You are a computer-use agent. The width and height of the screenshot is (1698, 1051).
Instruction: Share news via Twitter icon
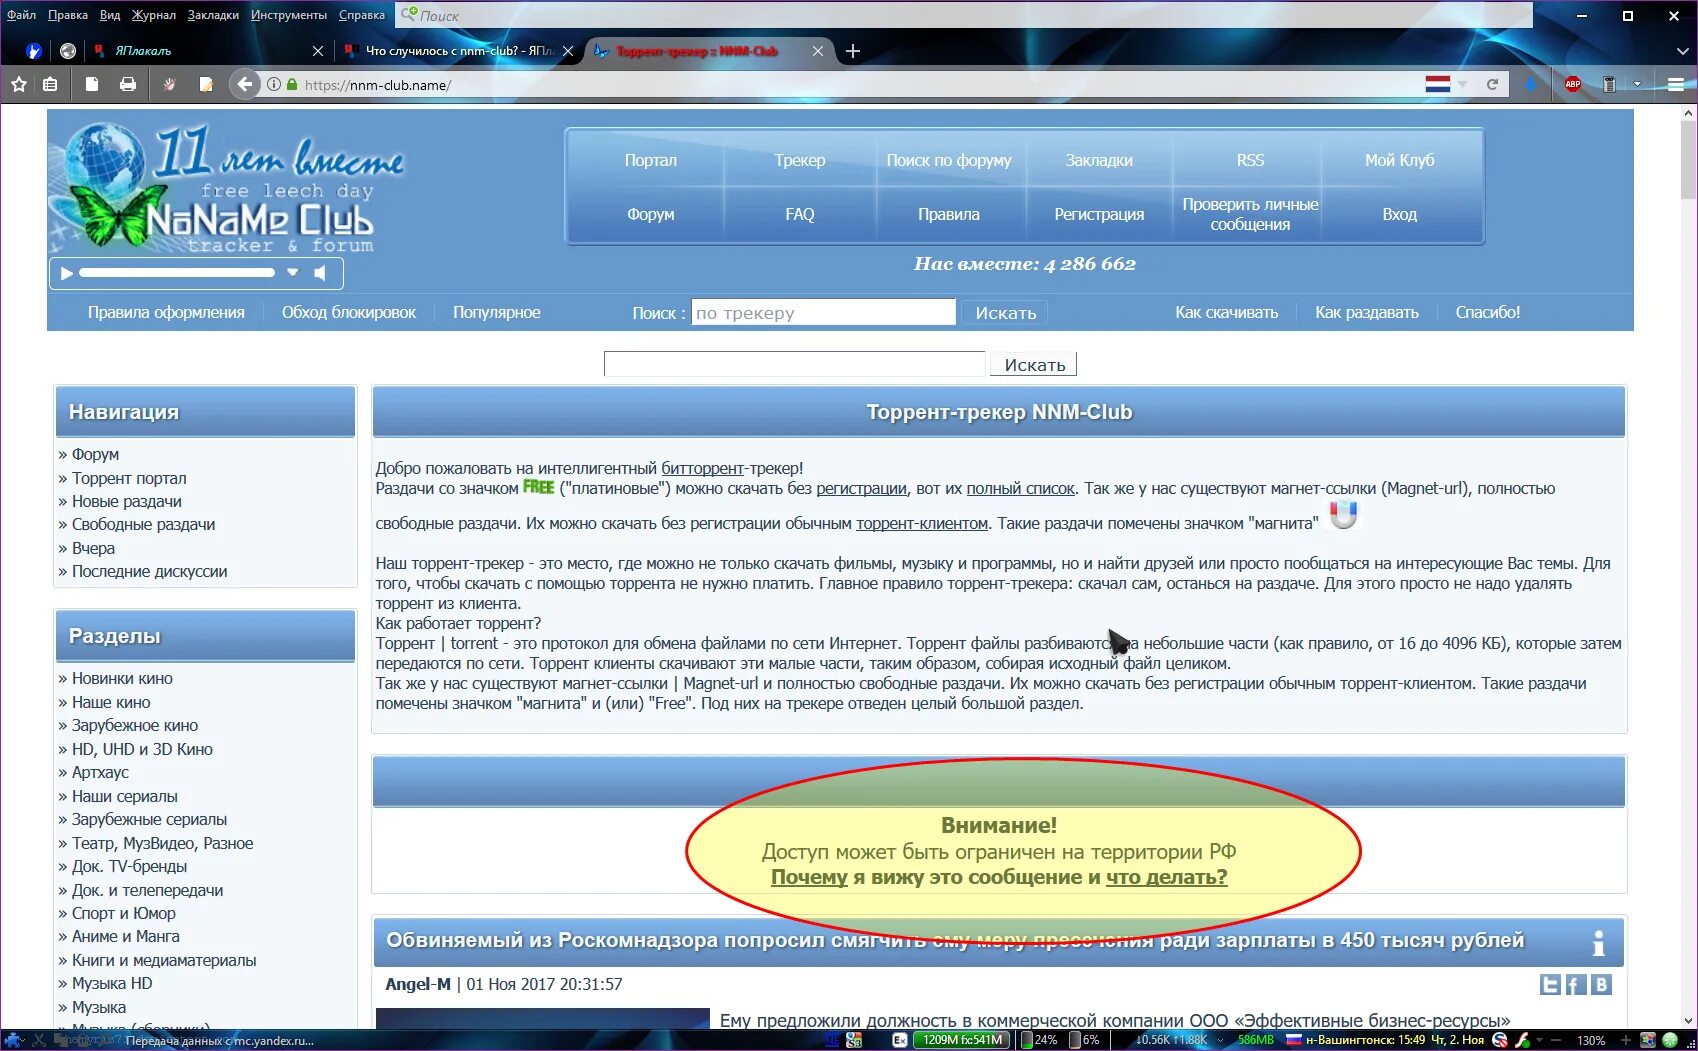tap(1550, 985)
